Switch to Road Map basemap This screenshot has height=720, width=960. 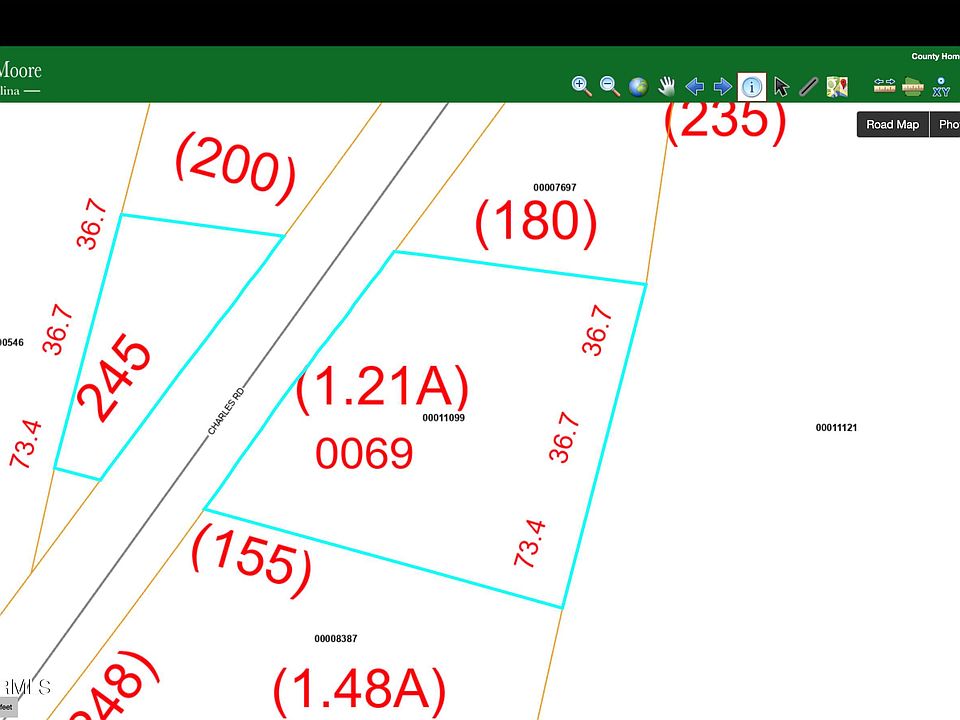click(x=892, y=124)
